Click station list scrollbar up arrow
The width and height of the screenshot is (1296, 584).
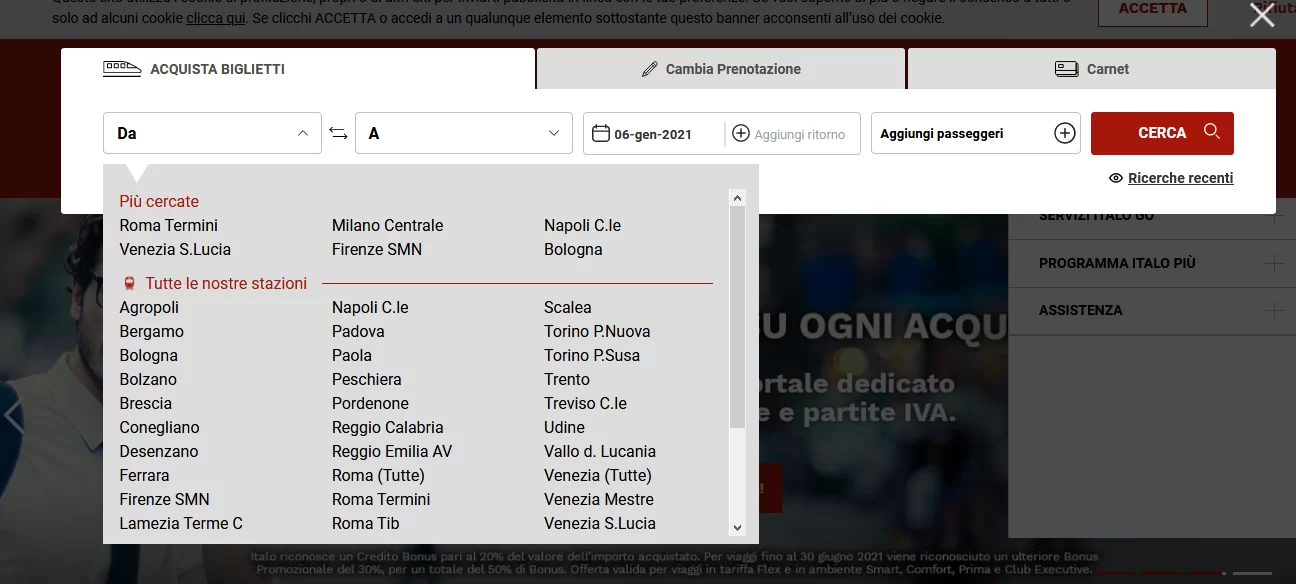click(x=738, y=198)
